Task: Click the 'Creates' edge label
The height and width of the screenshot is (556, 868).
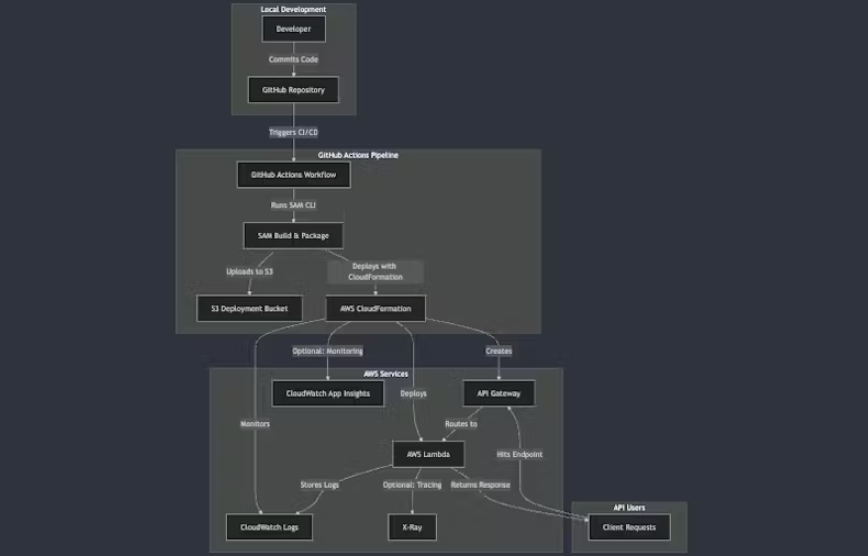Action: 499,351
